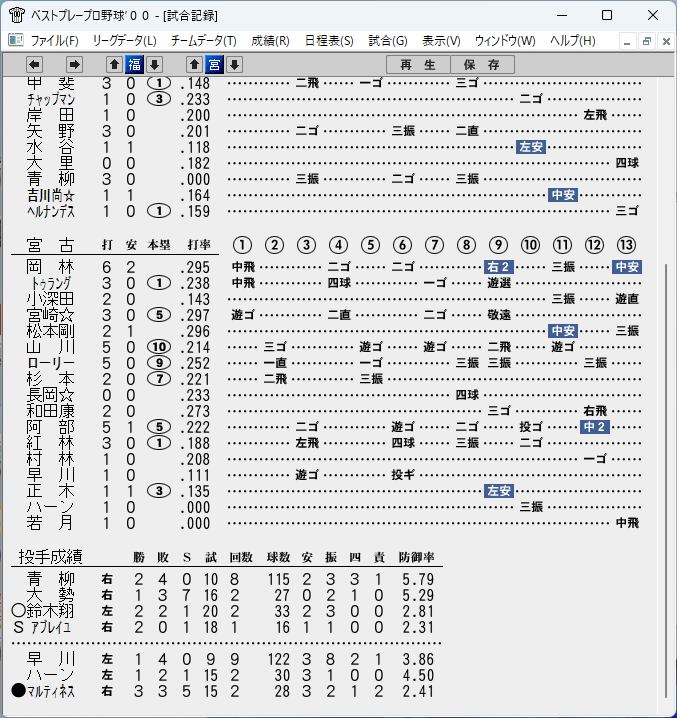The width and height of the screenshot is (677, 718).
Task: Click the 投手成績 section header
Action: pyautogui.click(x=50, y=557)
